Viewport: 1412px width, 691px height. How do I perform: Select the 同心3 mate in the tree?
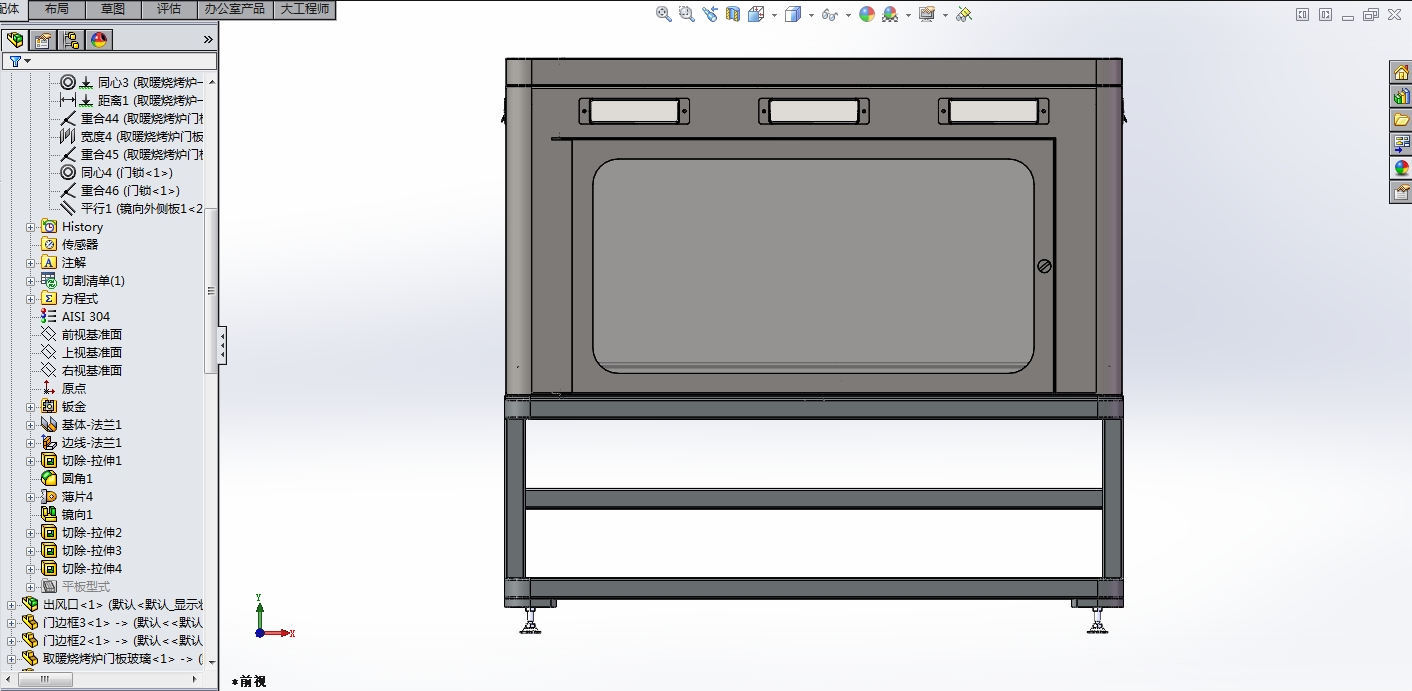(132, 82)
